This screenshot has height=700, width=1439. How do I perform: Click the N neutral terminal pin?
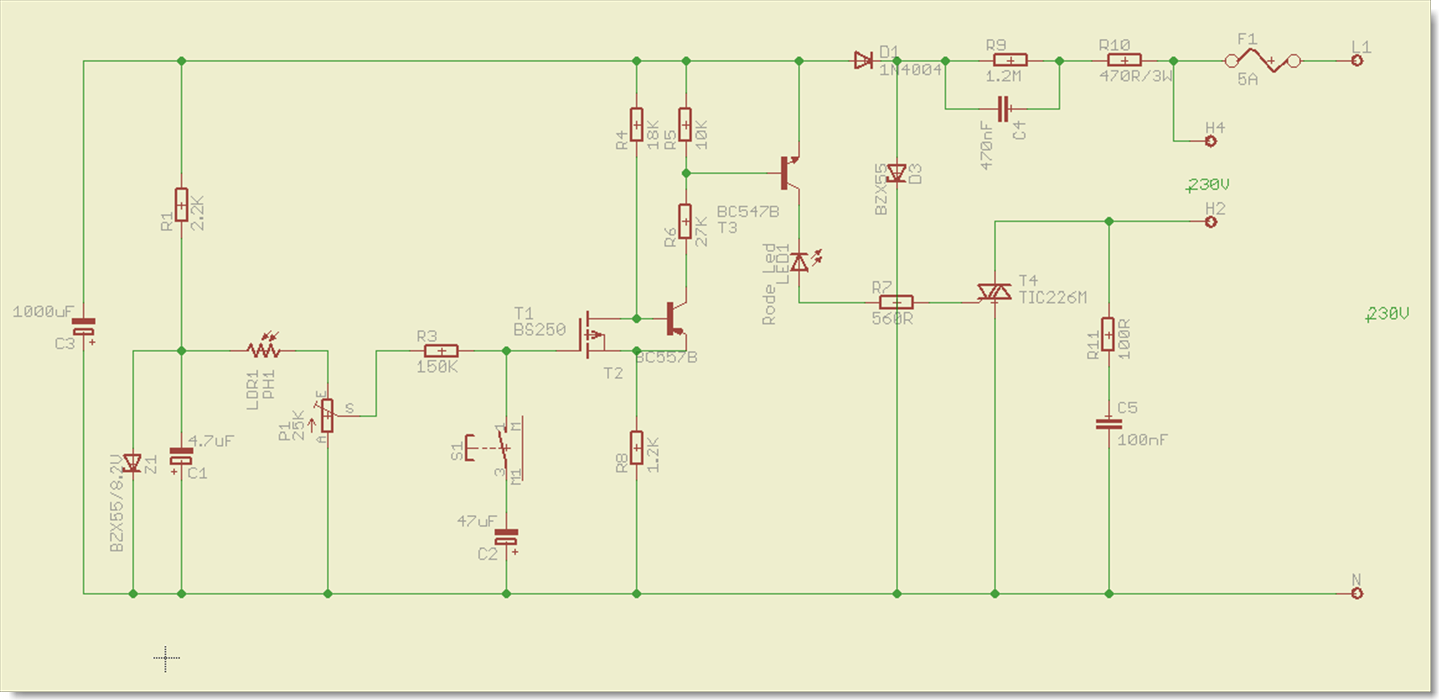coord(1357,594)
